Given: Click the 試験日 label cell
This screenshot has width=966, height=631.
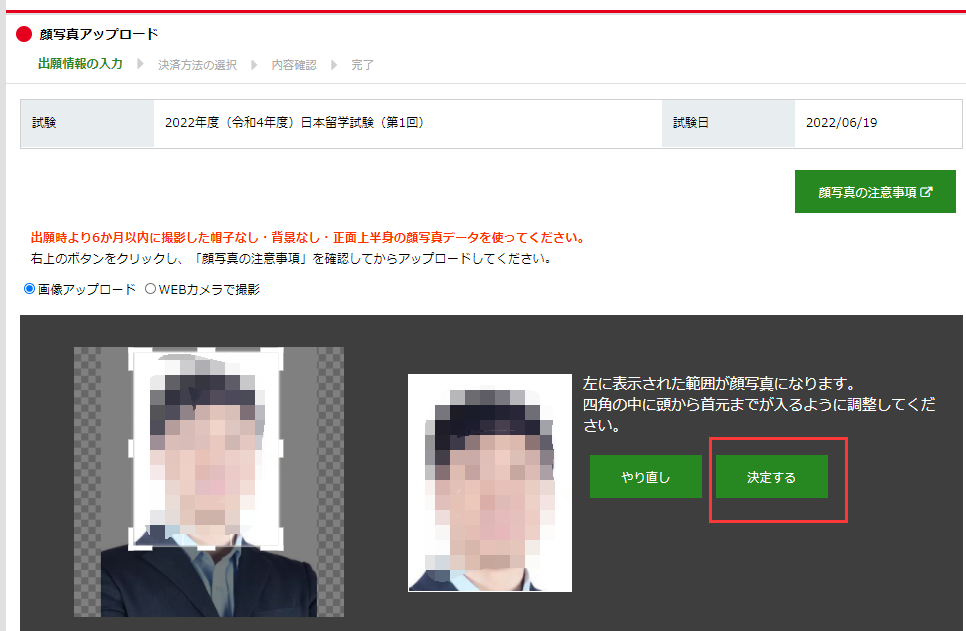Looking at the screenshot, I should click(728, 123).
